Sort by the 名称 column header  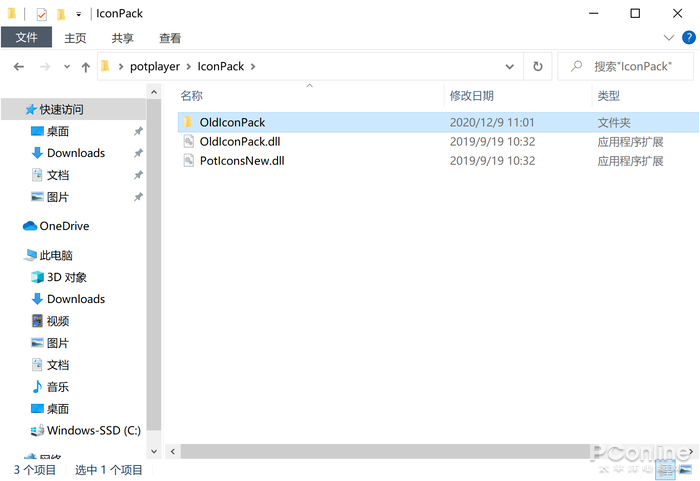[x=192, y=96]
